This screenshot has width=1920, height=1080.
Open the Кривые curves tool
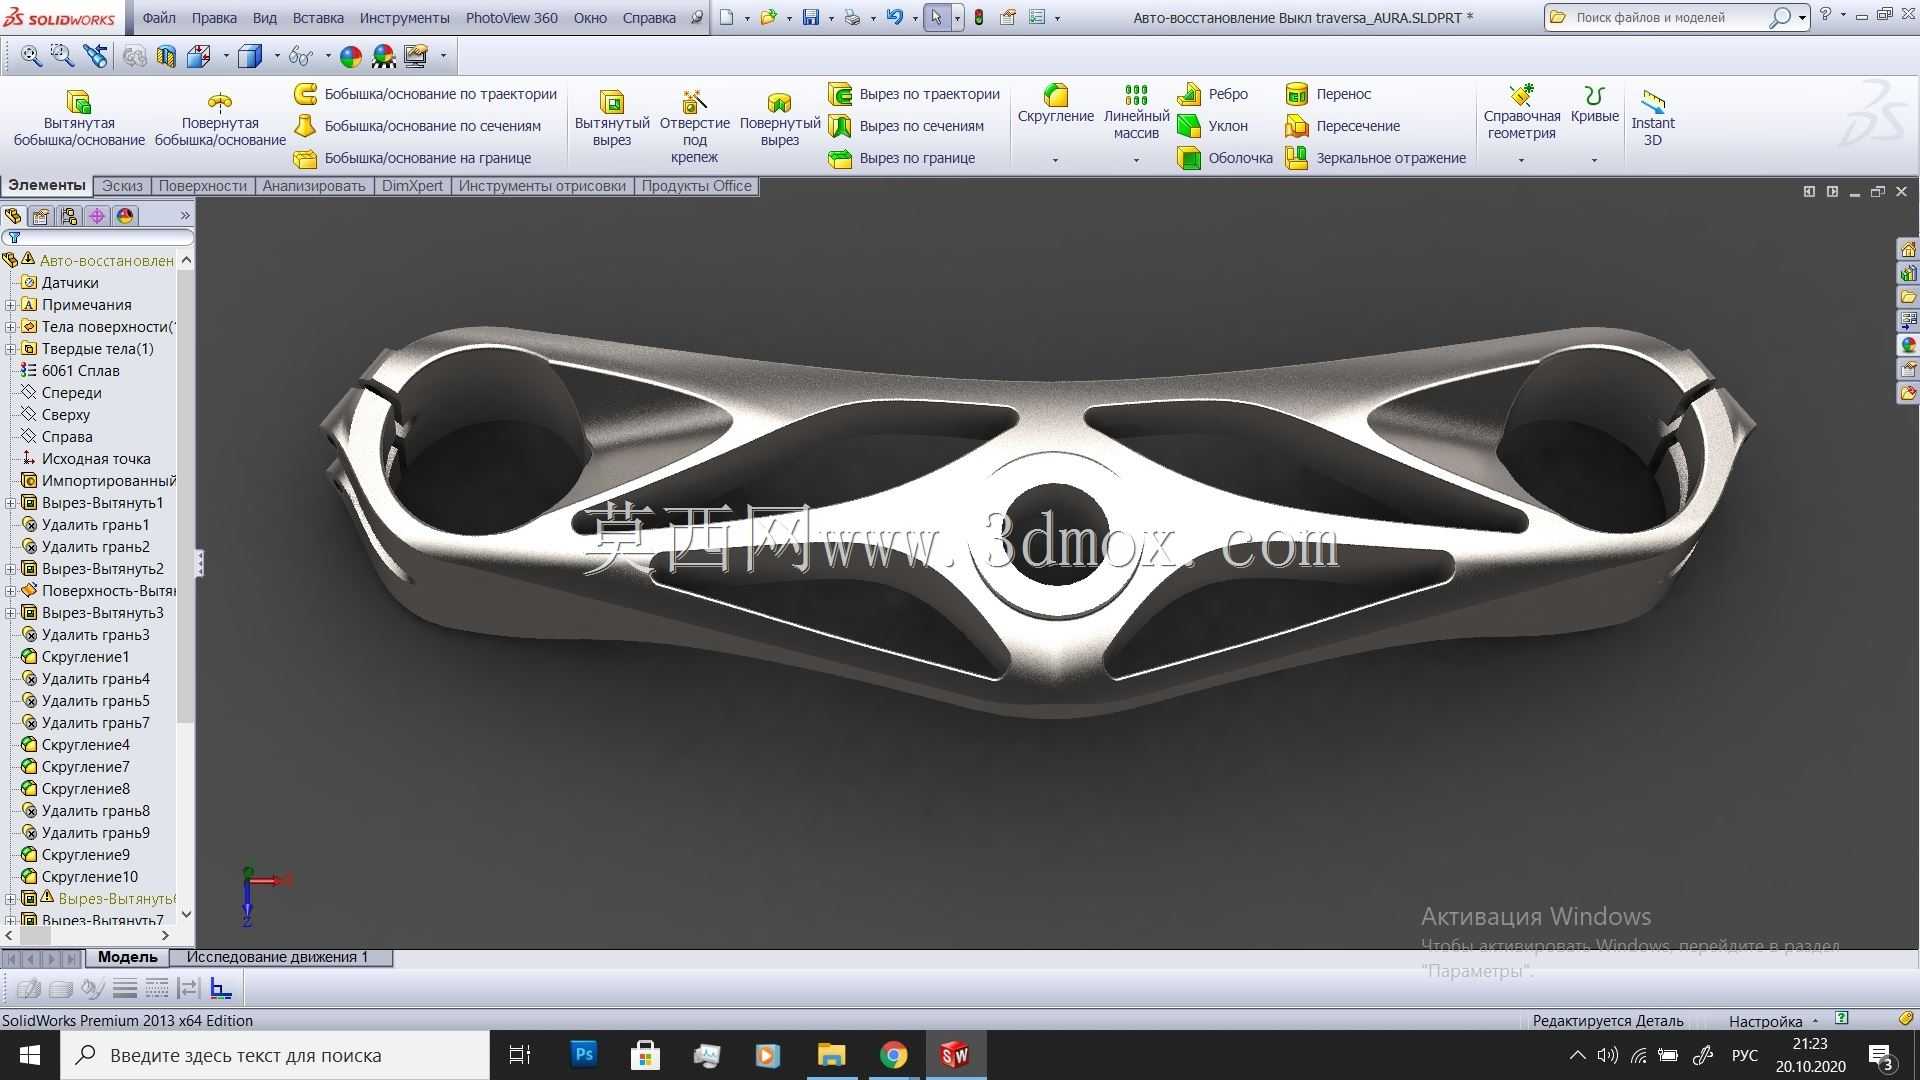point(1594,104)
